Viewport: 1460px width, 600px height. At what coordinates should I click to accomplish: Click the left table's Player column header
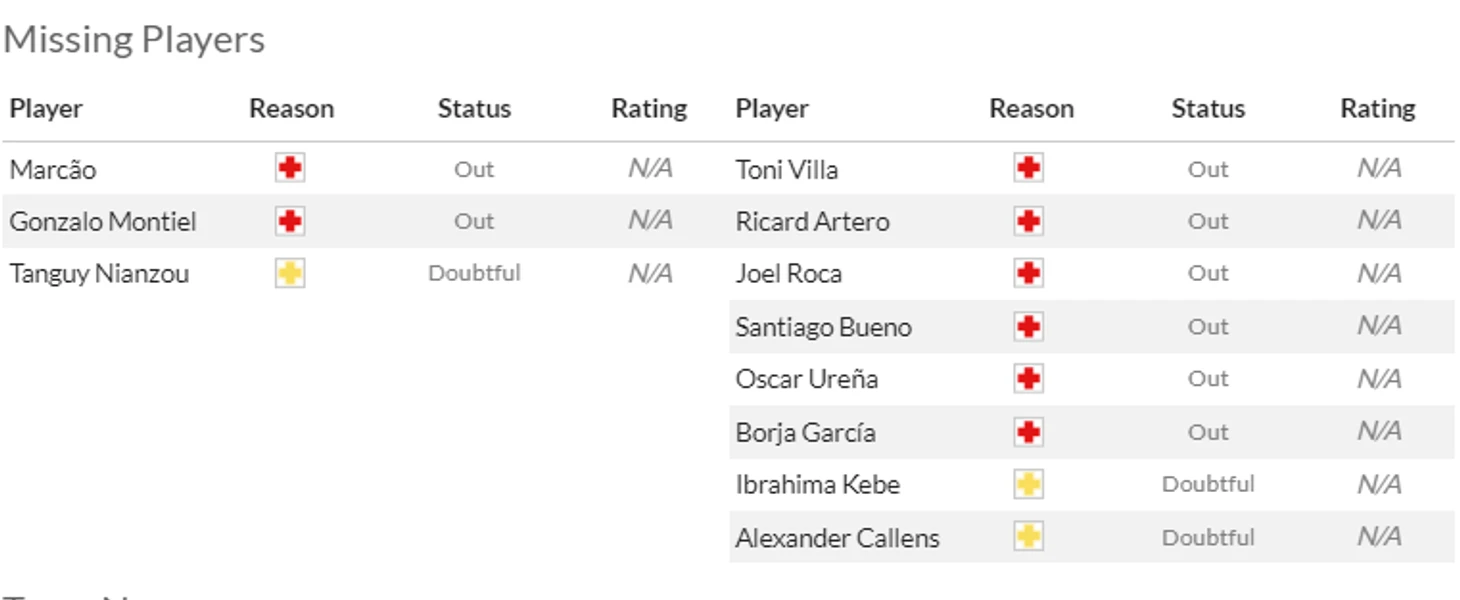(x=46, y=108)
